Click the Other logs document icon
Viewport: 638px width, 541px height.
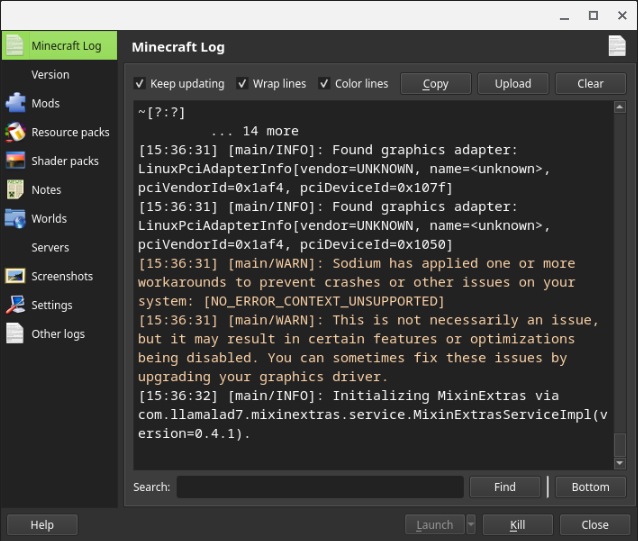(15, 334)
